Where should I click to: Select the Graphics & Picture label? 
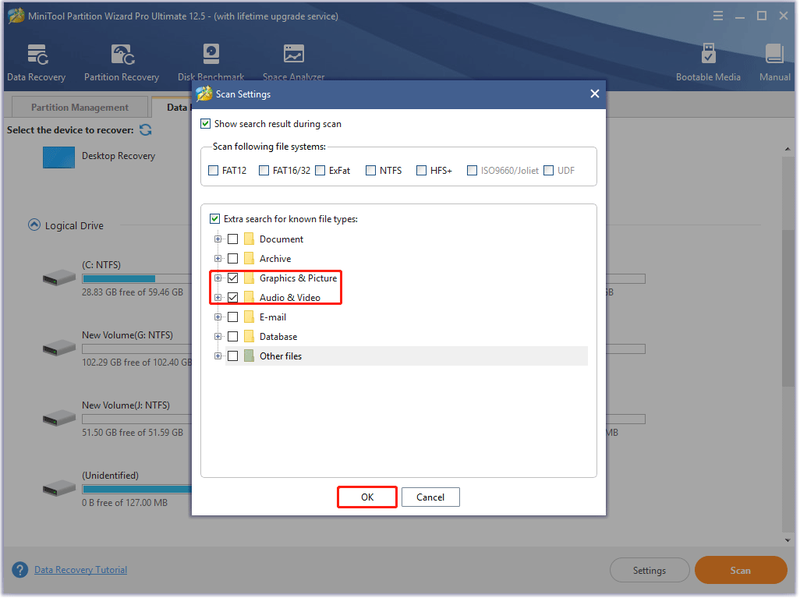click(x=298, y=278)
